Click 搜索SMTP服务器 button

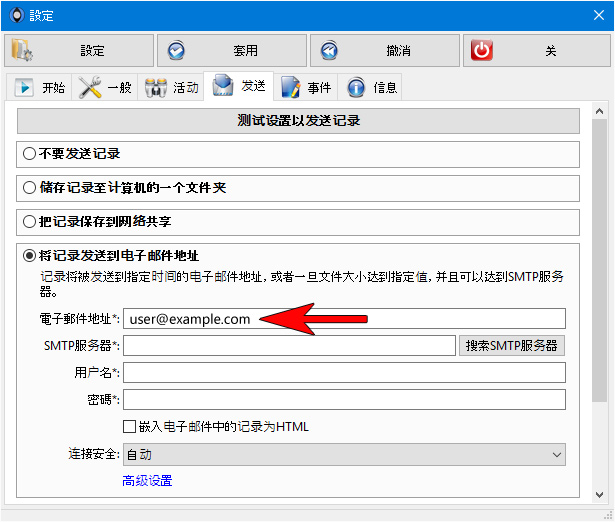(x=511, y=346)
